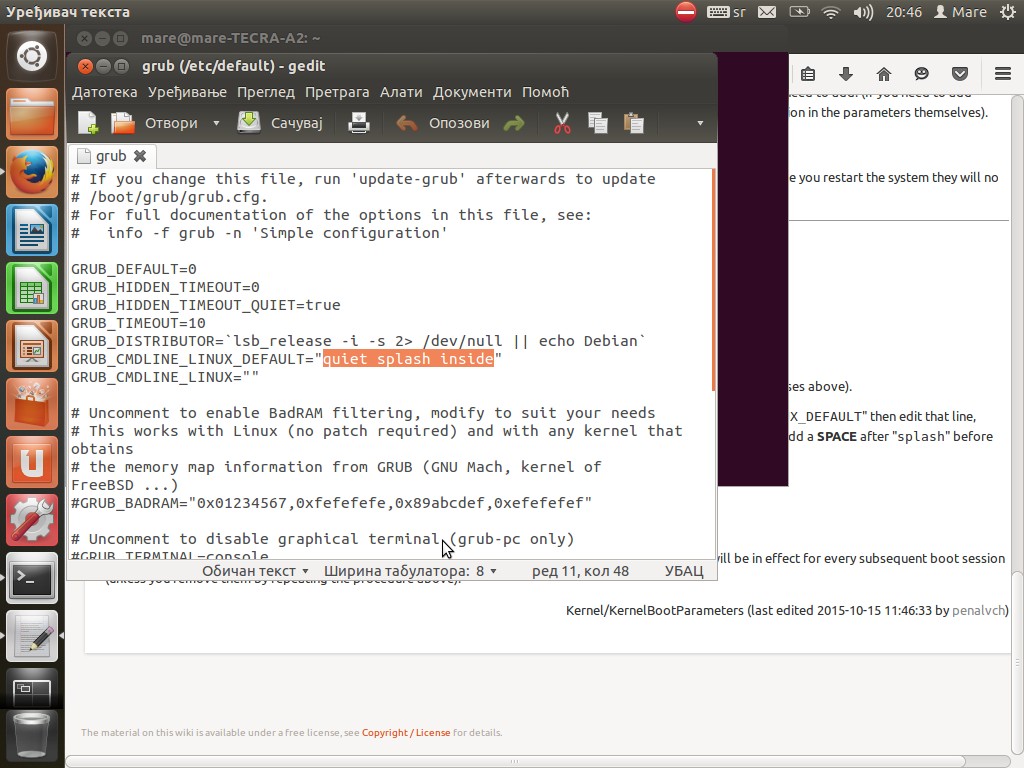Open the penalvch author link
This screenshot has height=768, width=1024.
978,611
